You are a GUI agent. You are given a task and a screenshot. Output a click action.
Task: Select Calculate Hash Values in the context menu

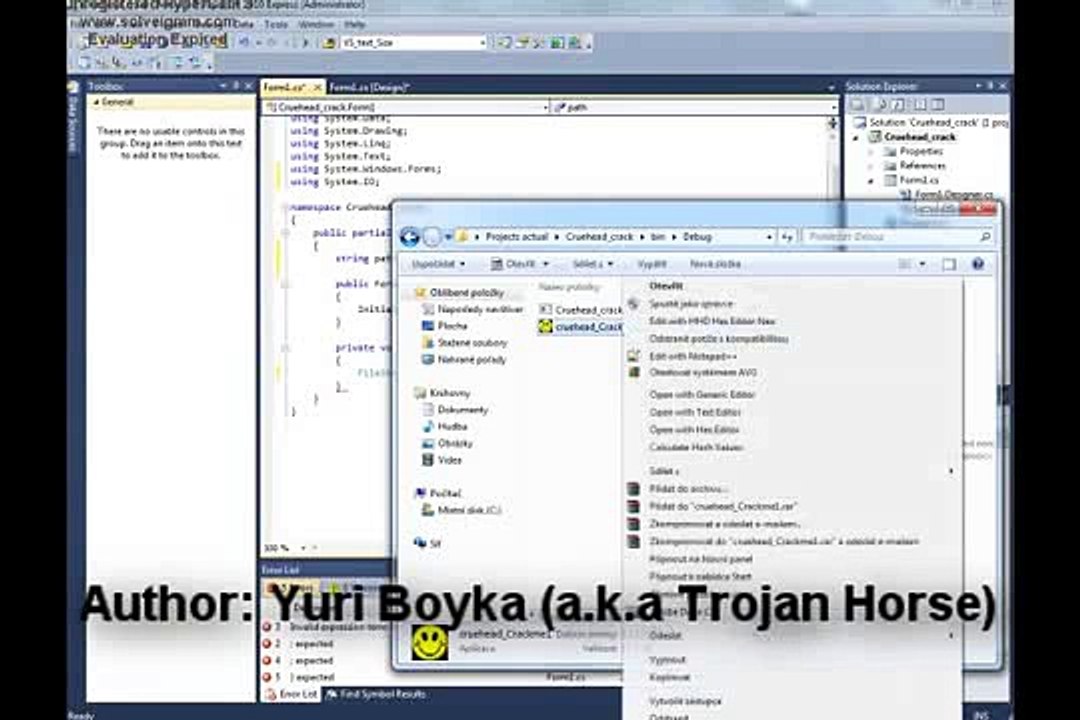pos(696,447)
